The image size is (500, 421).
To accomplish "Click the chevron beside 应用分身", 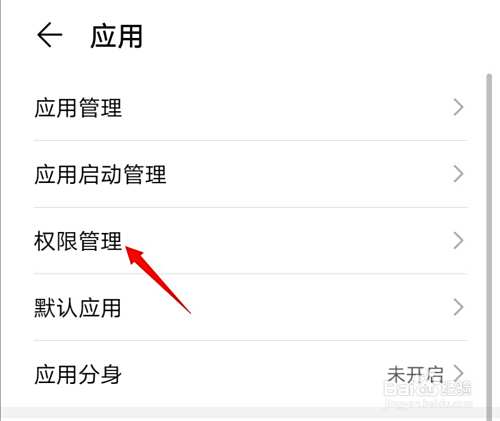I will [459, 373].
